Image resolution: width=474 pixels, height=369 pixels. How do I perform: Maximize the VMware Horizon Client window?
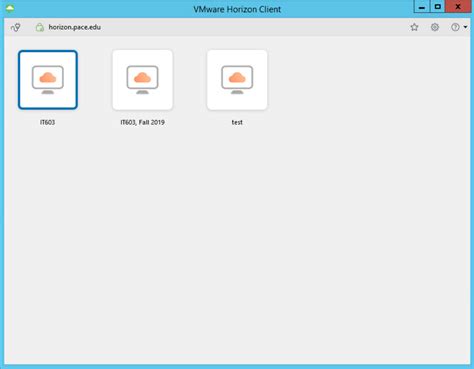(438, 7)
